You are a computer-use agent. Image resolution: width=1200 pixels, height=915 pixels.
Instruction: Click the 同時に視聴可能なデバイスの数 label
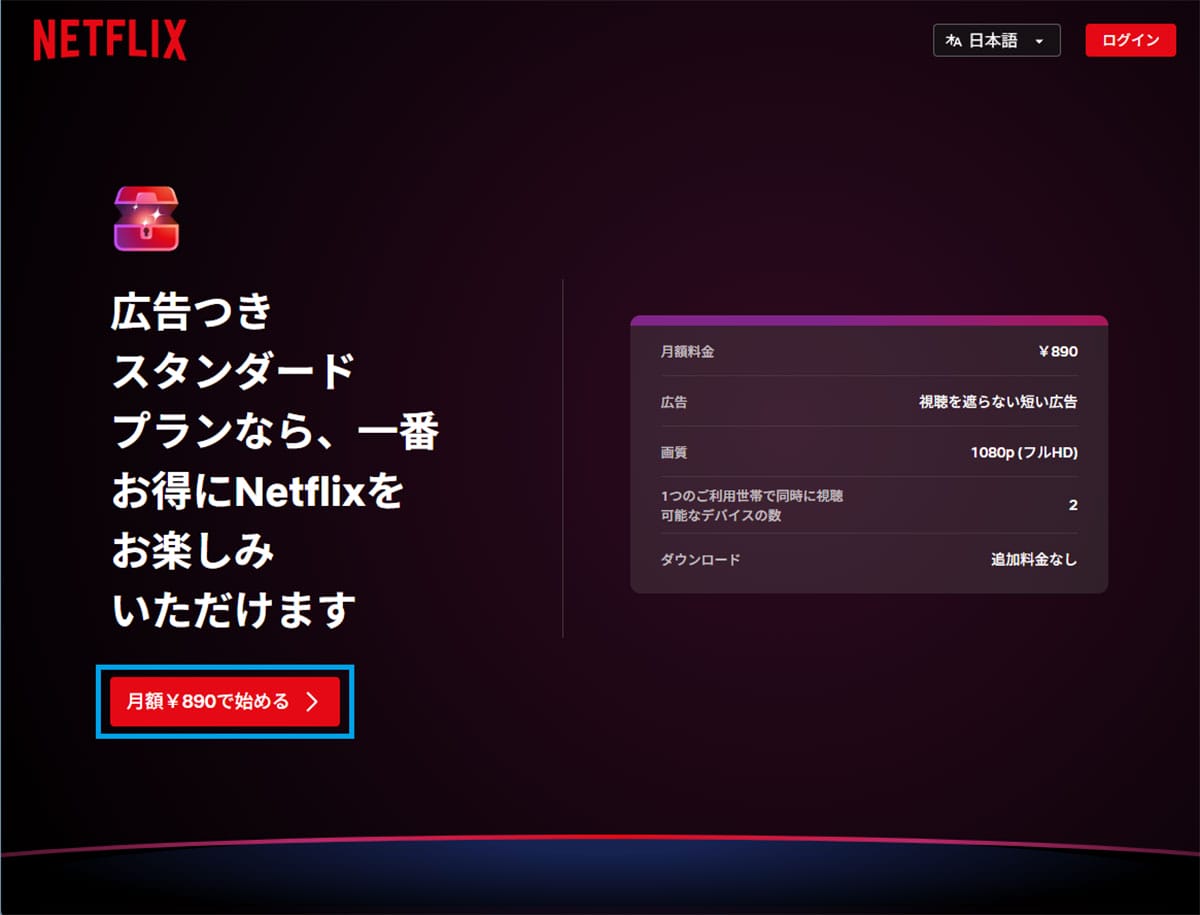[753, 505]
